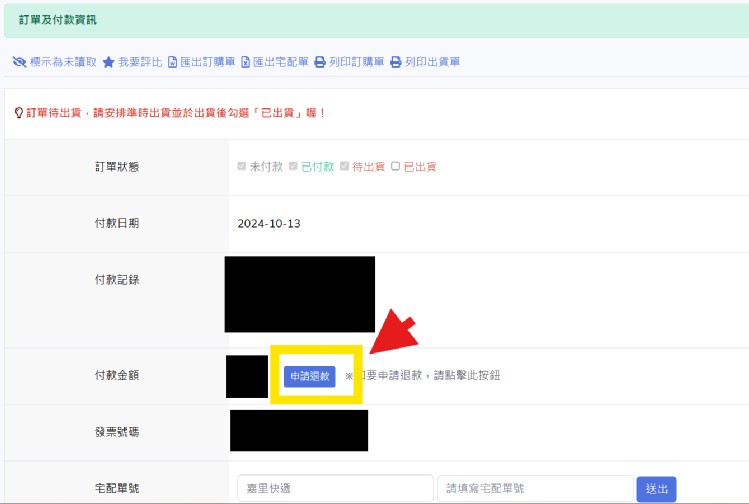Click the 付款記錄 row label
This screenshot has height=504, width=749.
117,280
